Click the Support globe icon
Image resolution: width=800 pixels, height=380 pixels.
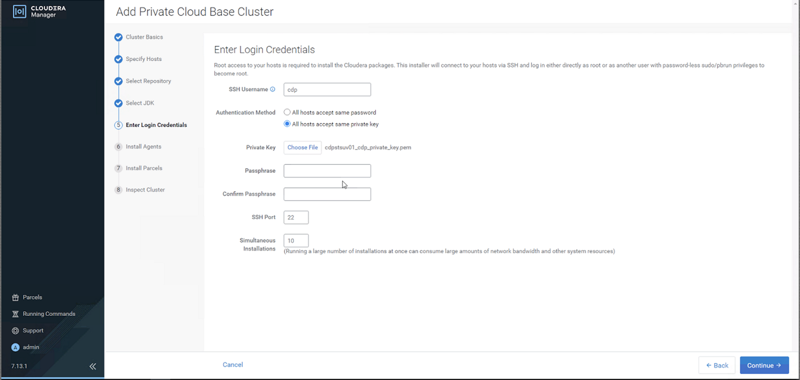pos(15,331)
